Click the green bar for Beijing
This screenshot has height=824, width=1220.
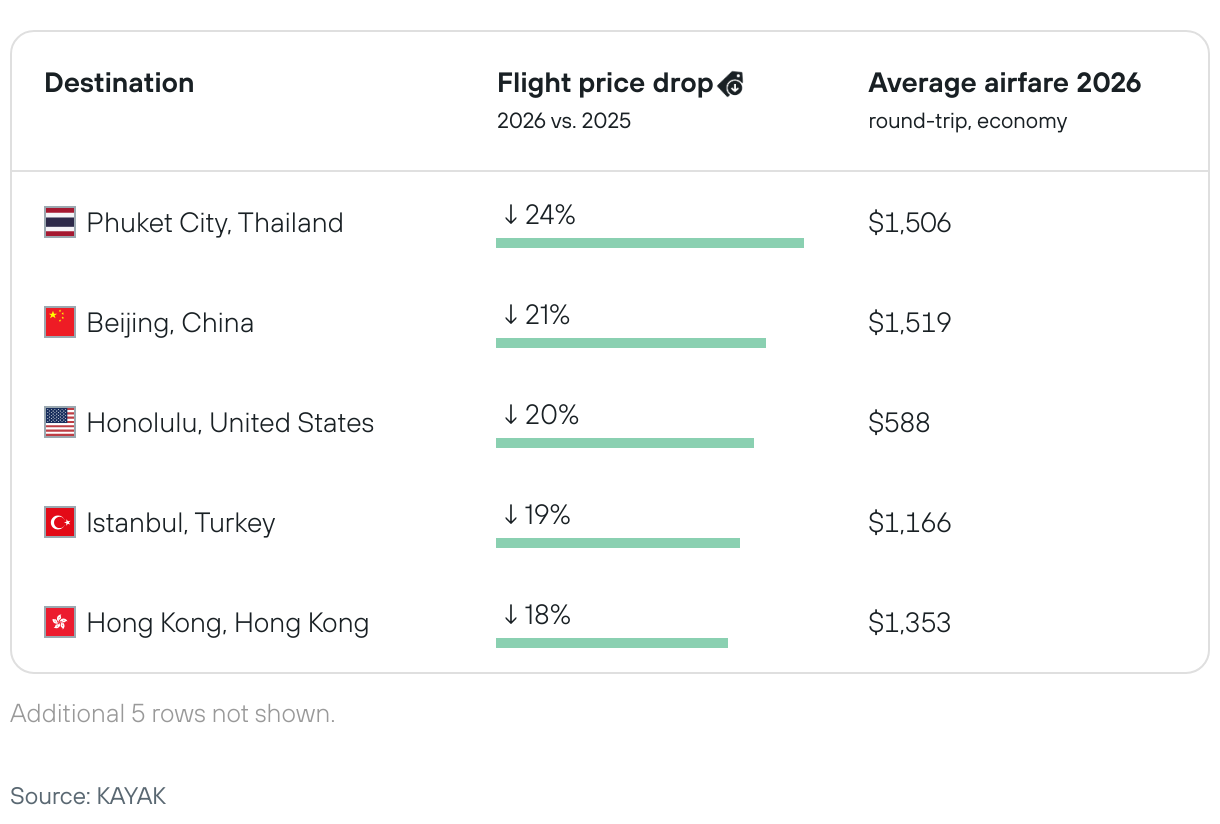[x=631, y=343]
